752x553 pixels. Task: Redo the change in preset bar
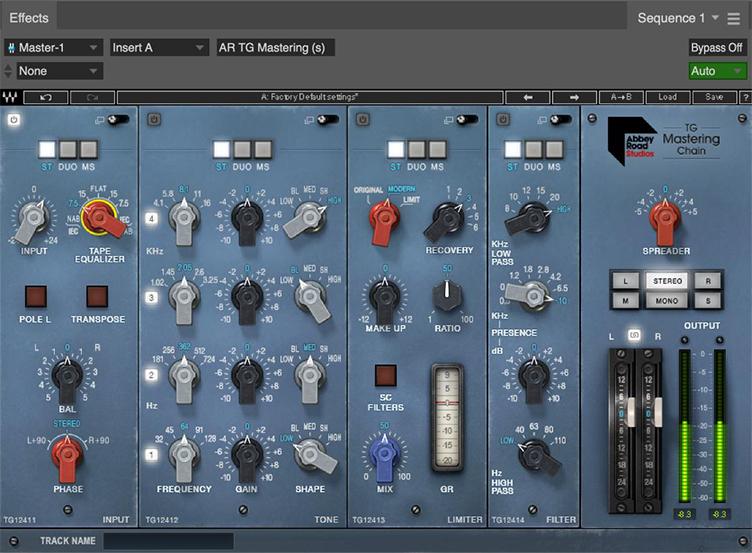click(93, 97)
